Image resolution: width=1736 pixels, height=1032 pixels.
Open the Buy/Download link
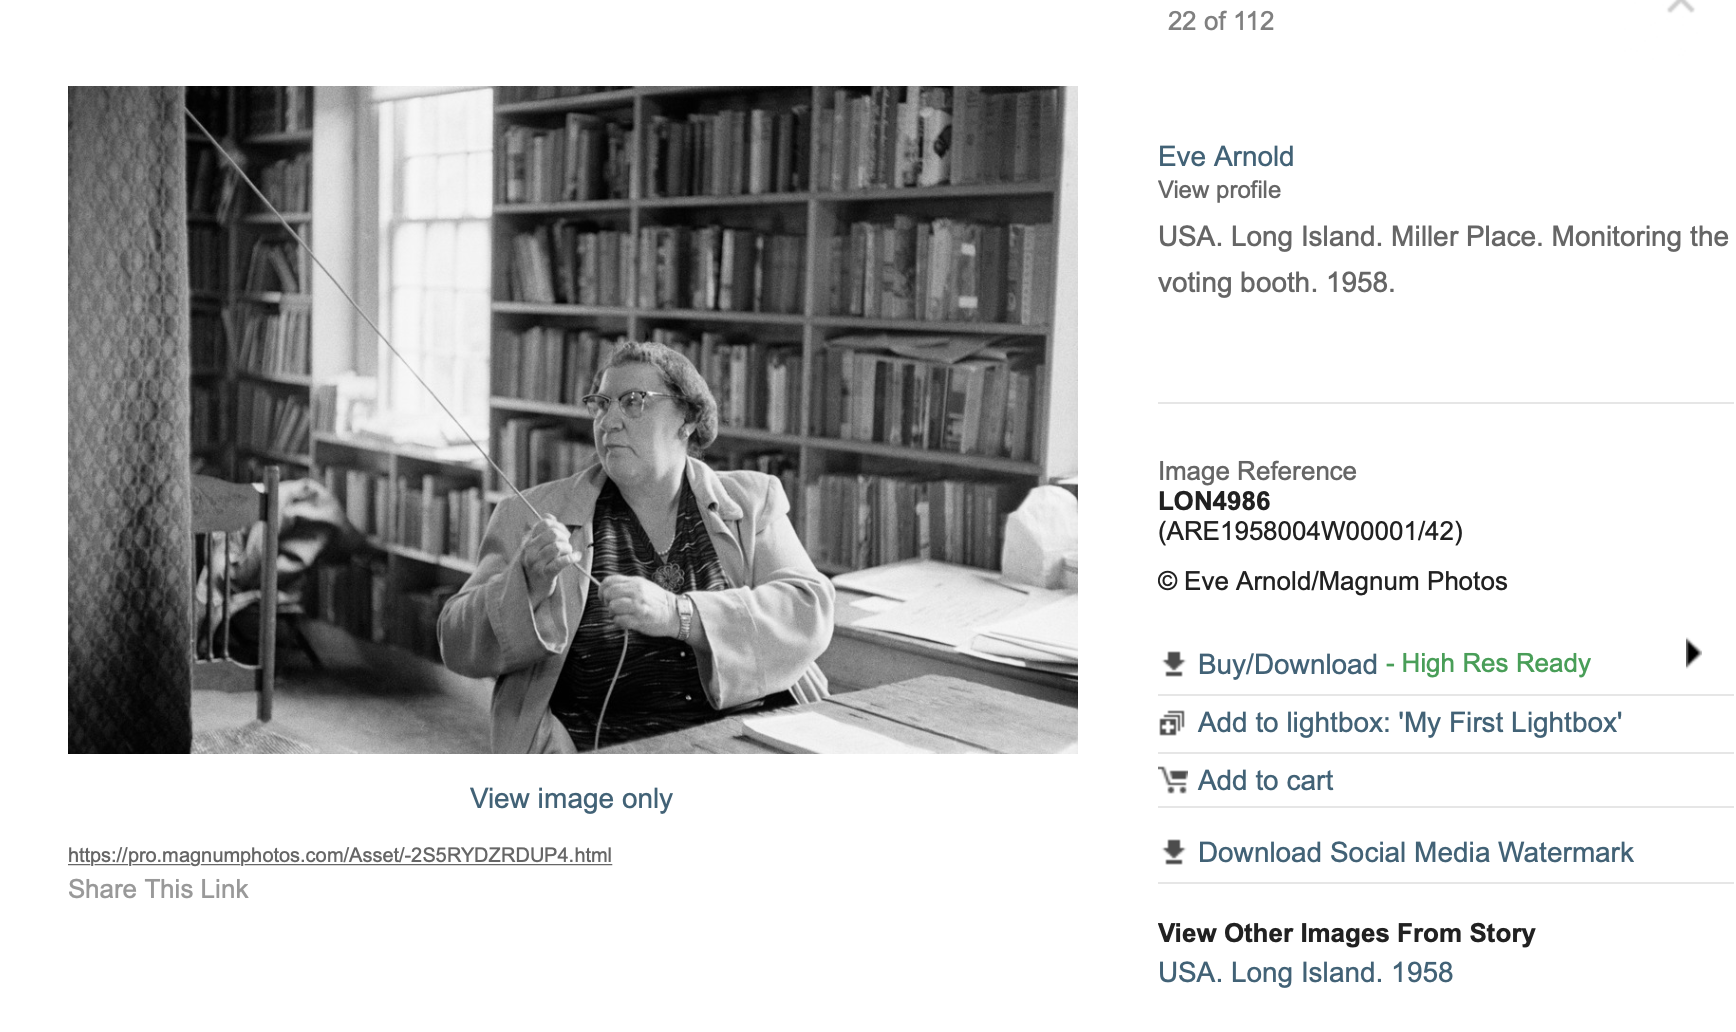click(x=1287, y=664)
